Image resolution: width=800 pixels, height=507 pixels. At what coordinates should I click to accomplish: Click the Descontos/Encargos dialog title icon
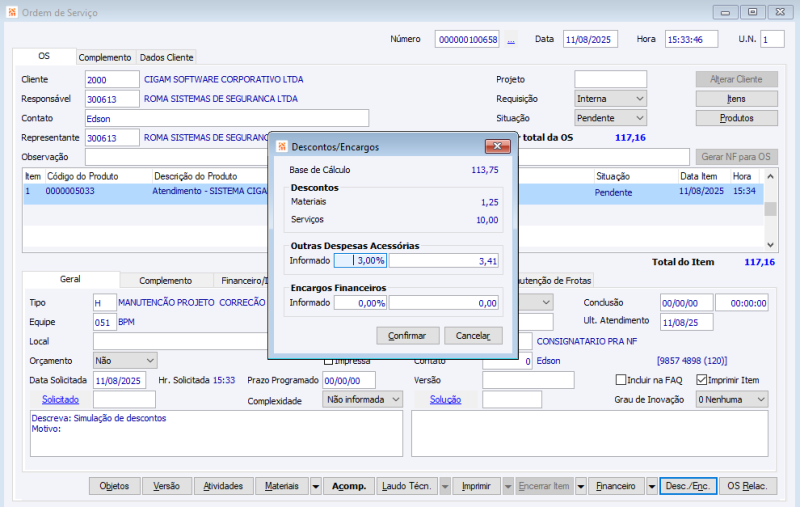point(281,146)
